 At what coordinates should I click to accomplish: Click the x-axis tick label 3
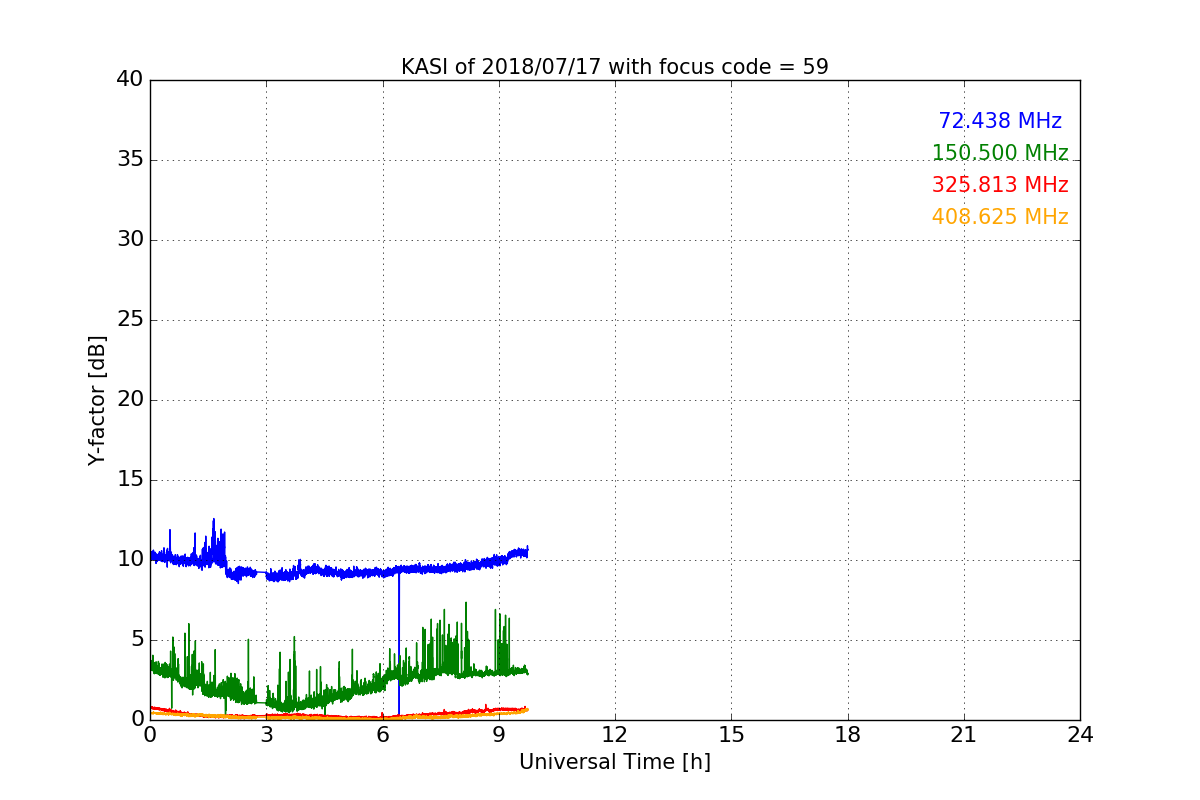pos(266,735)
